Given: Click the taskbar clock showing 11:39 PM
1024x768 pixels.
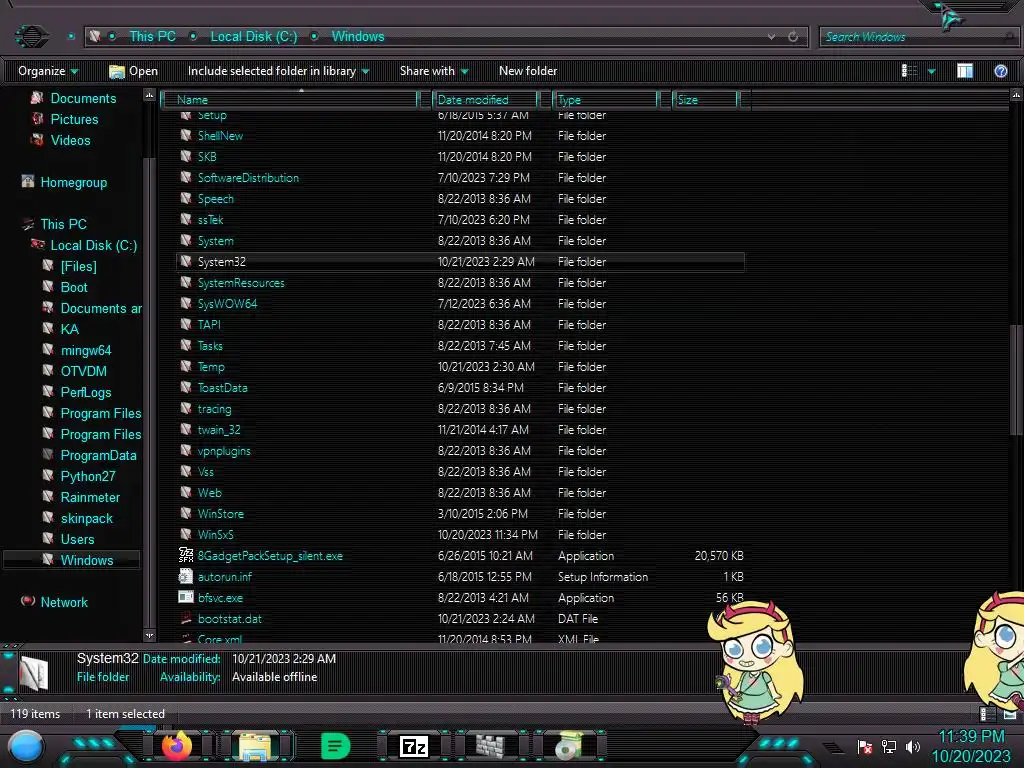Looking at the screenshot, I should click(971, 746).
